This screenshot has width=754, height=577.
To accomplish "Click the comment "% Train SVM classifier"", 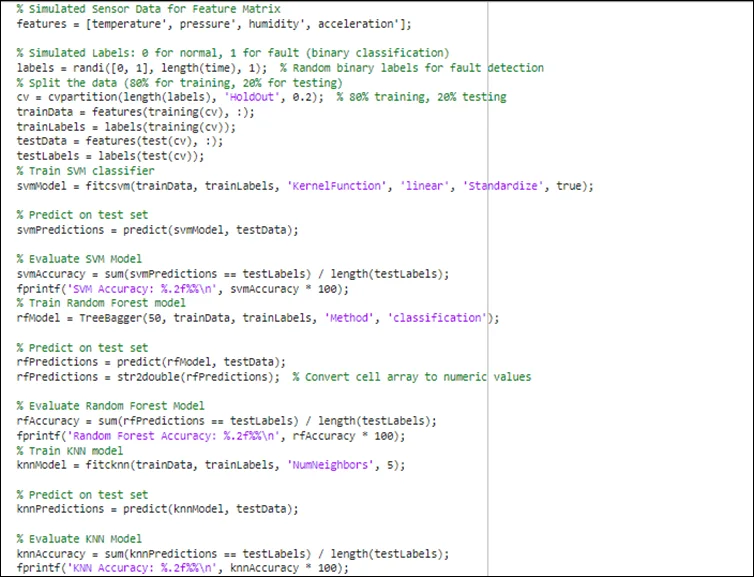I will click(x=86, y=171).
